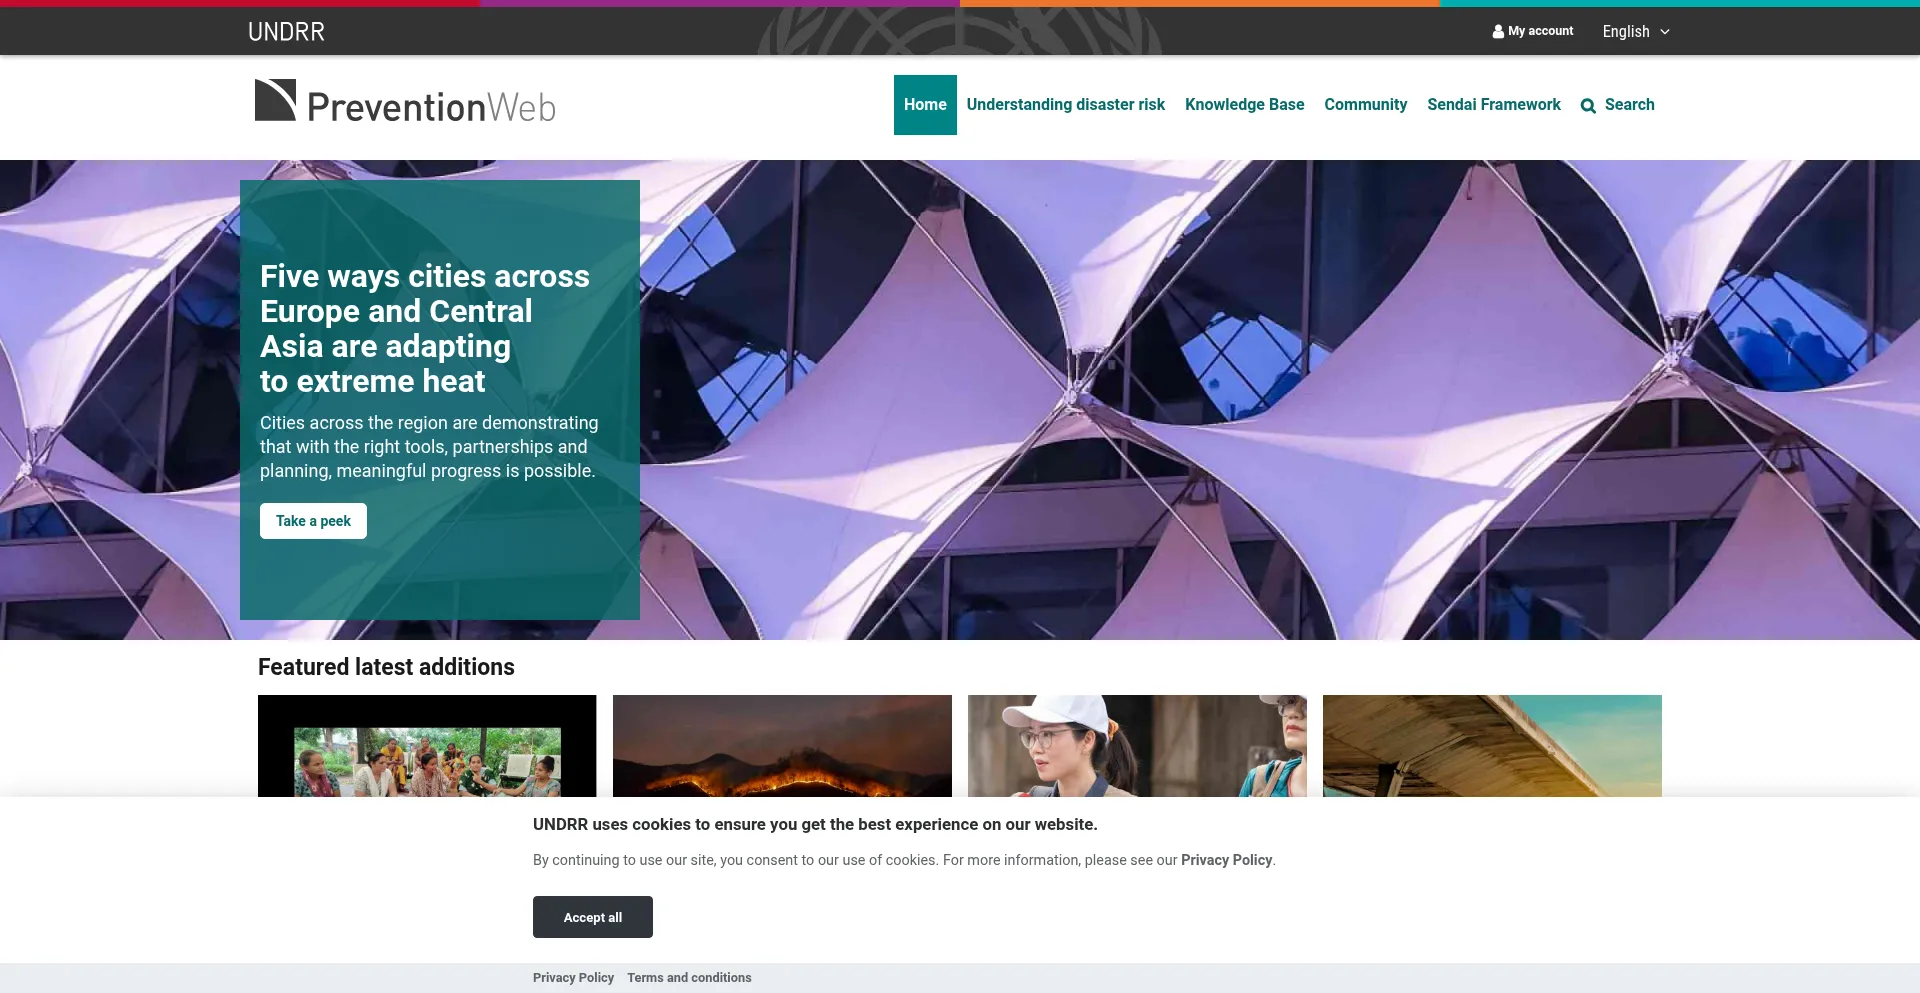Open the English language dropdown
Screen dimensions: 1920x993
pyautogui.click(x=1636, y=32)
